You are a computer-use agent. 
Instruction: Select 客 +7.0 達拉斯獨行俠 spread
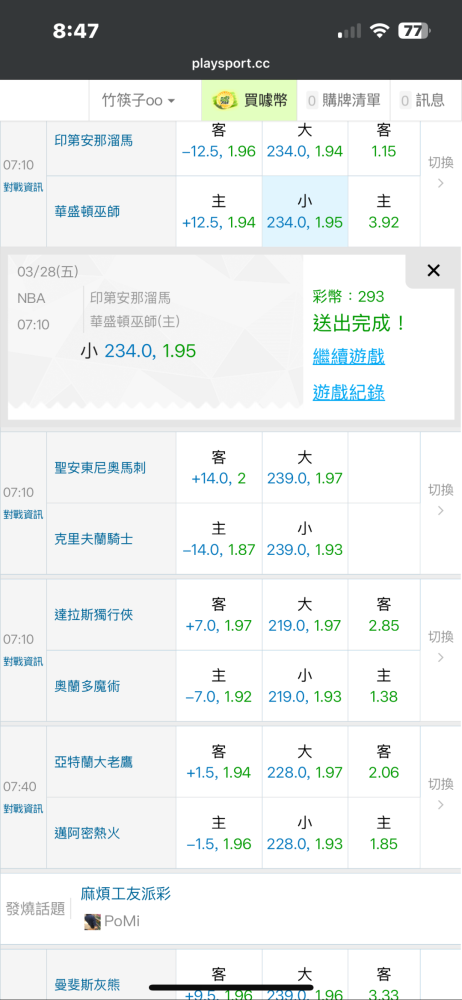coord(219,615)
